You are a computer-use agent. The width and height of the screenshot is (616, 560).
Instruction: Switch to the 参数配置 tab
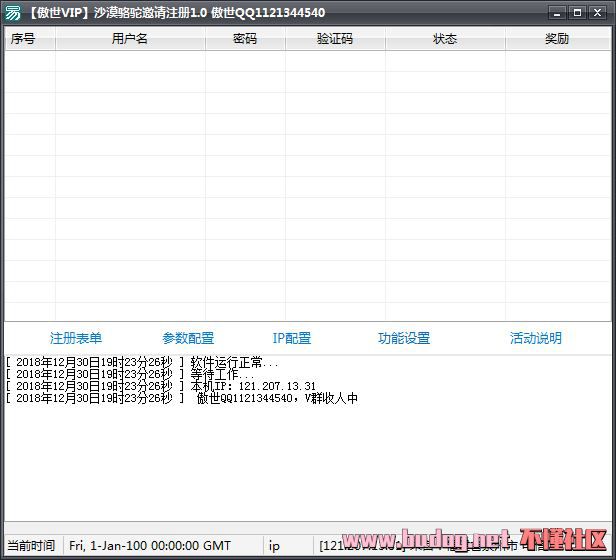(188, 338)
